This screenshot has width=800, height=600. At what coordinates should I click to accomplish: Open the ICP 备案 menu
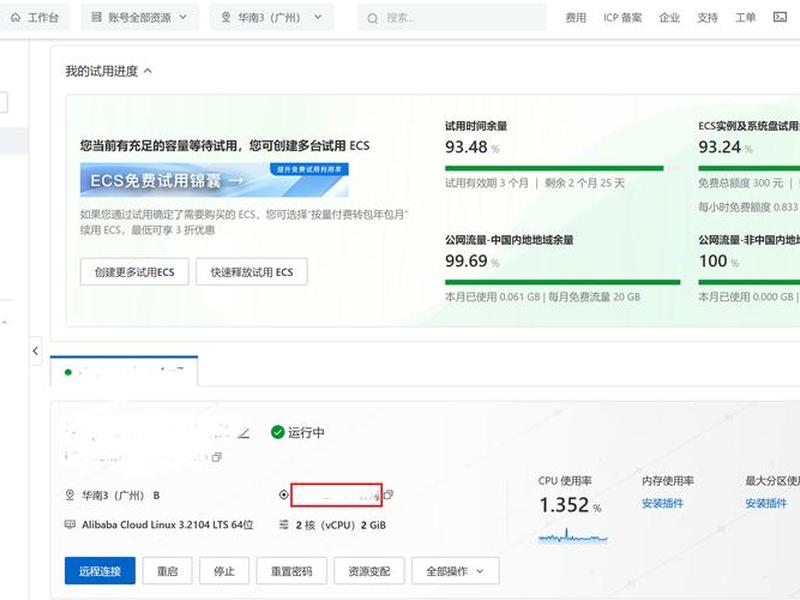click(x=622, y=18)
